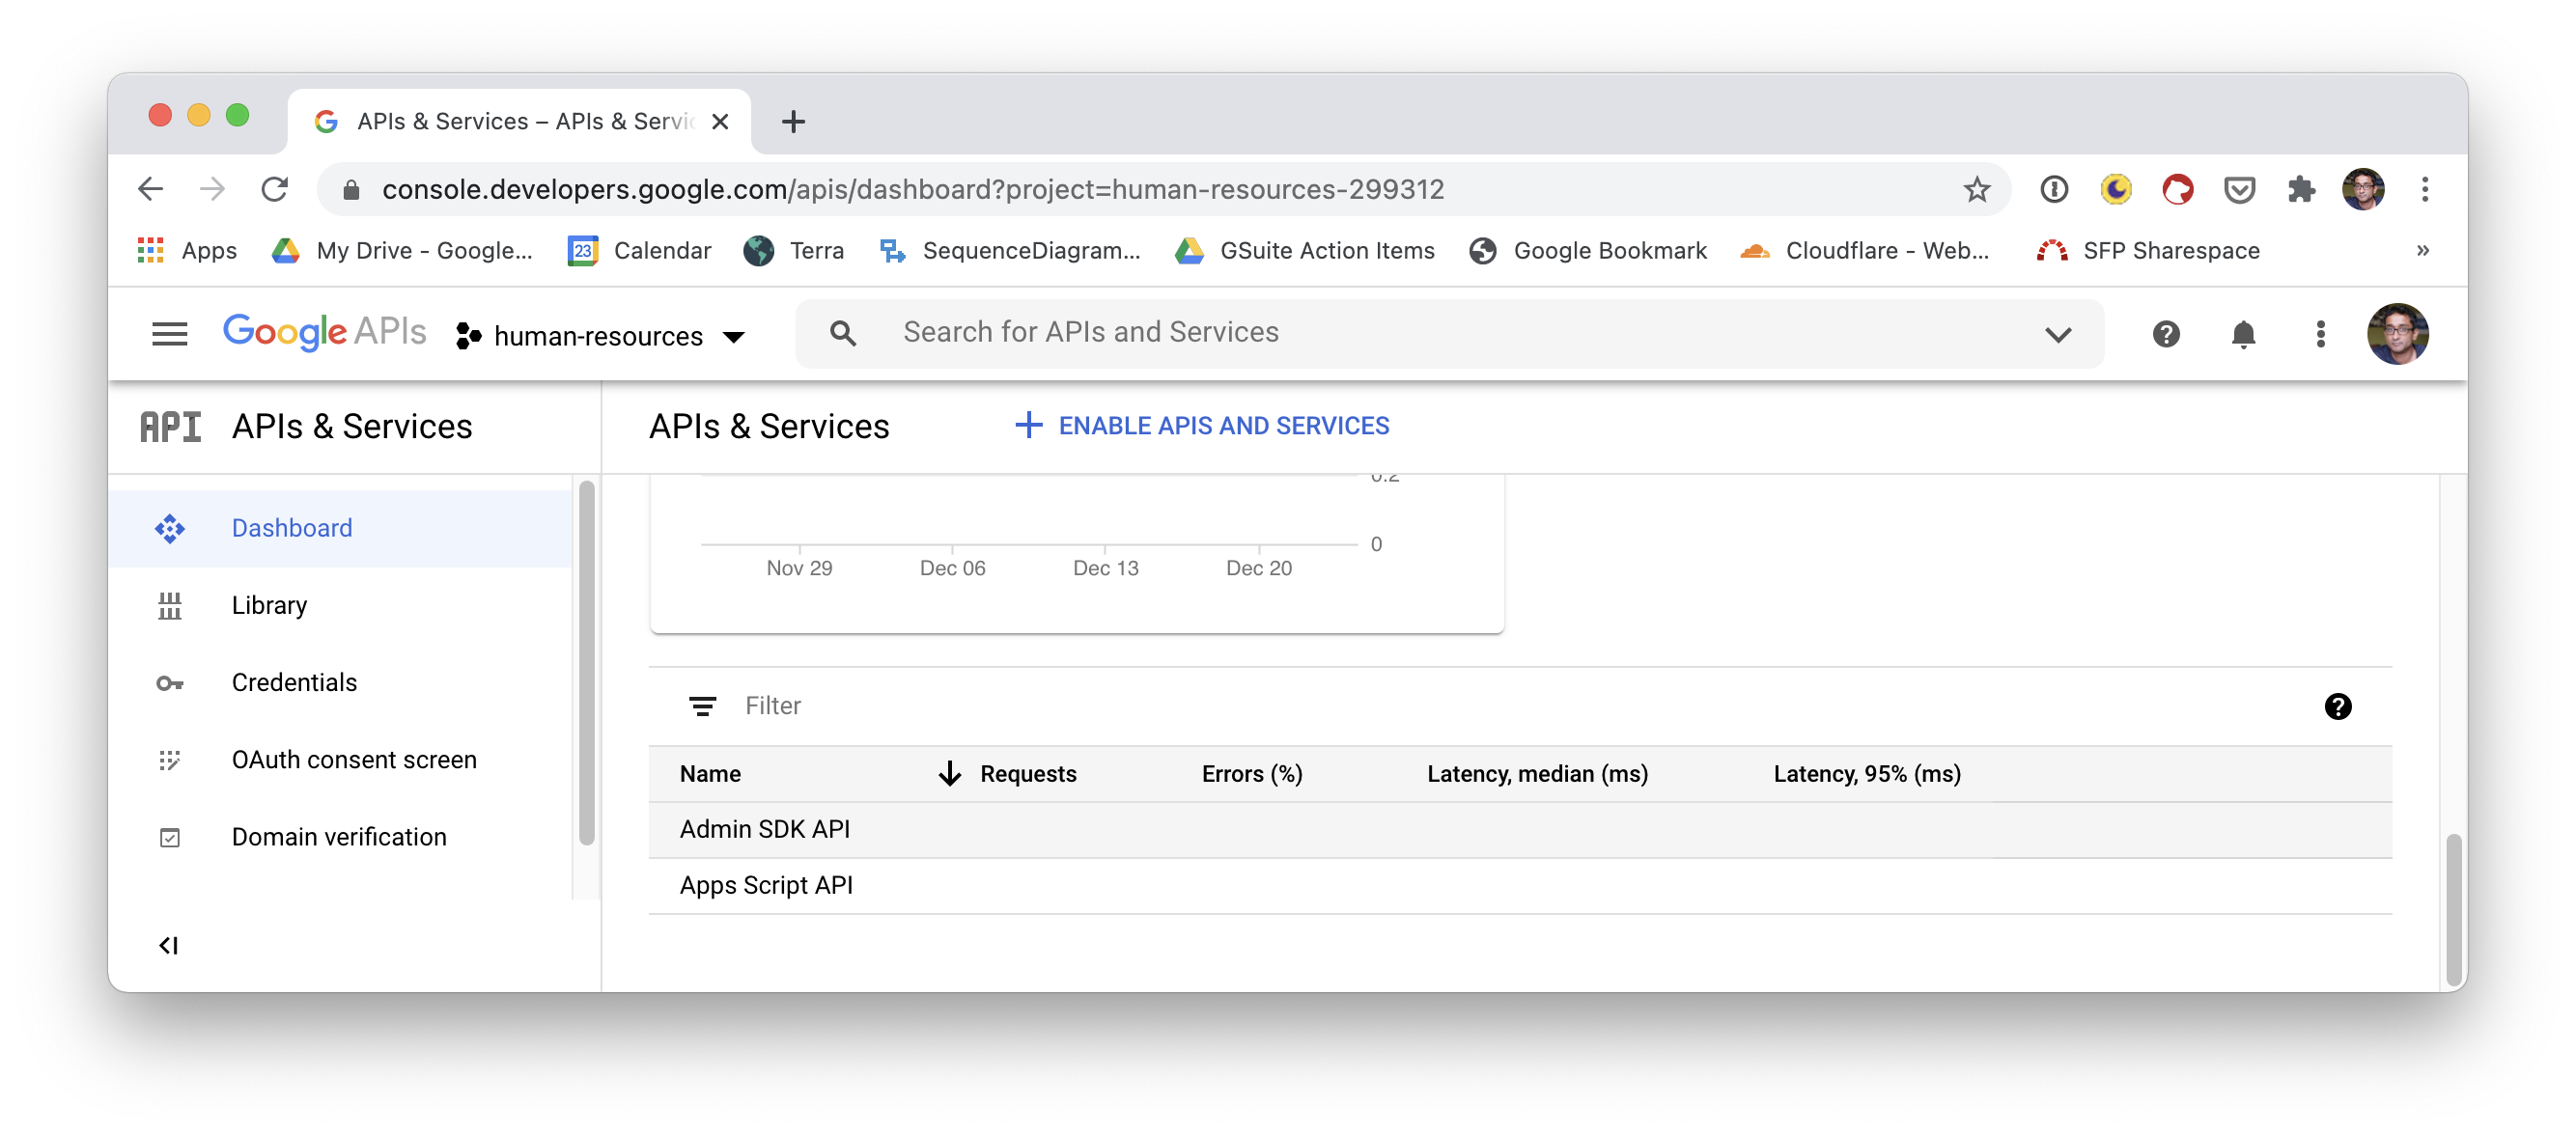Go to OAuth consent screen
The width and height of the screenshot is (2576, 1135).
pos(353,760)
